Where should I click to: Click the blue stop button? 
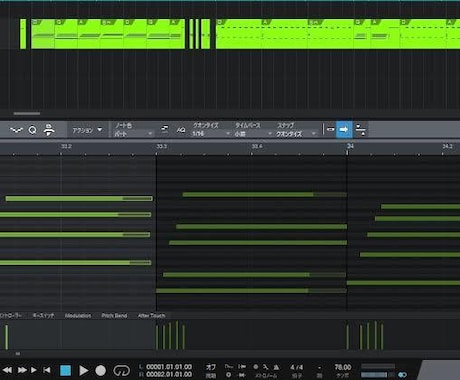pyautogui.click(x=66, y=370)
